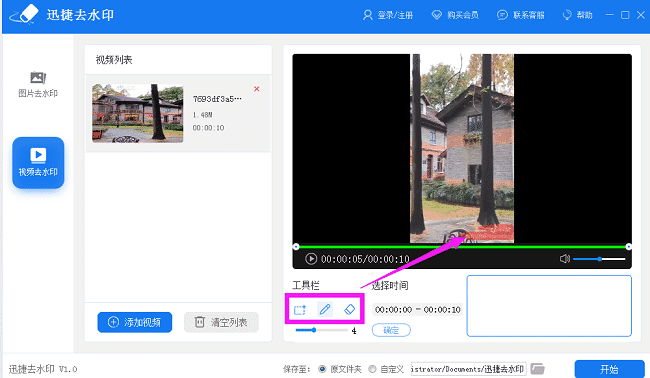650x378 pixels.
Task: Click the 开始 start button
Action: pos(609,369)
